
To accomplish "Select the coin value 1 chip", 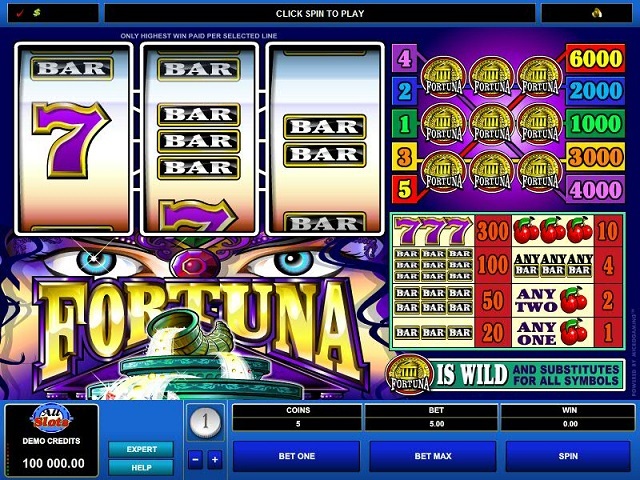I will click(205, 421).
